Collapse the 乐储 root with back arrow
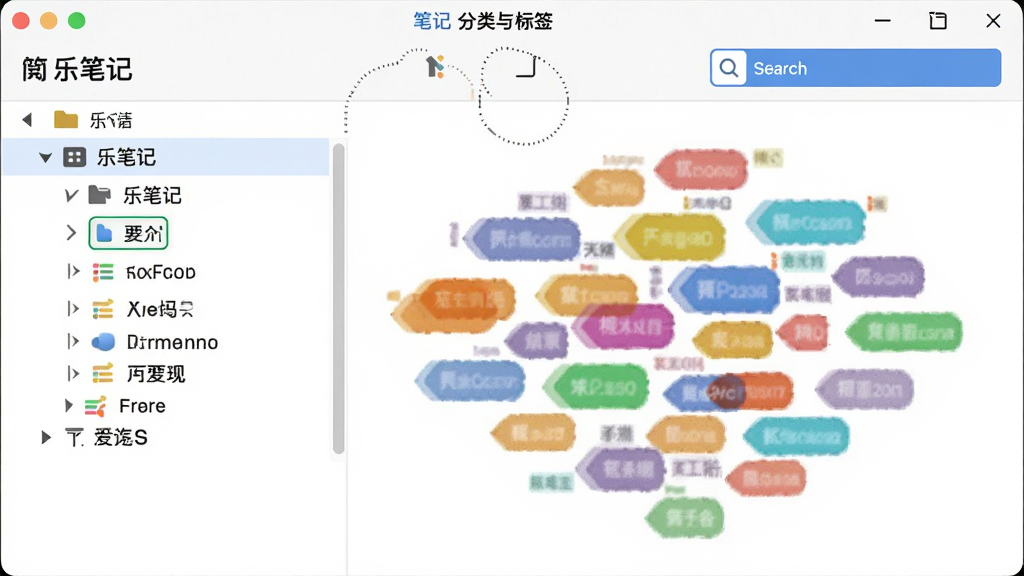The image size is (1024, 576). pyautogui.click(x=27, y=120)
